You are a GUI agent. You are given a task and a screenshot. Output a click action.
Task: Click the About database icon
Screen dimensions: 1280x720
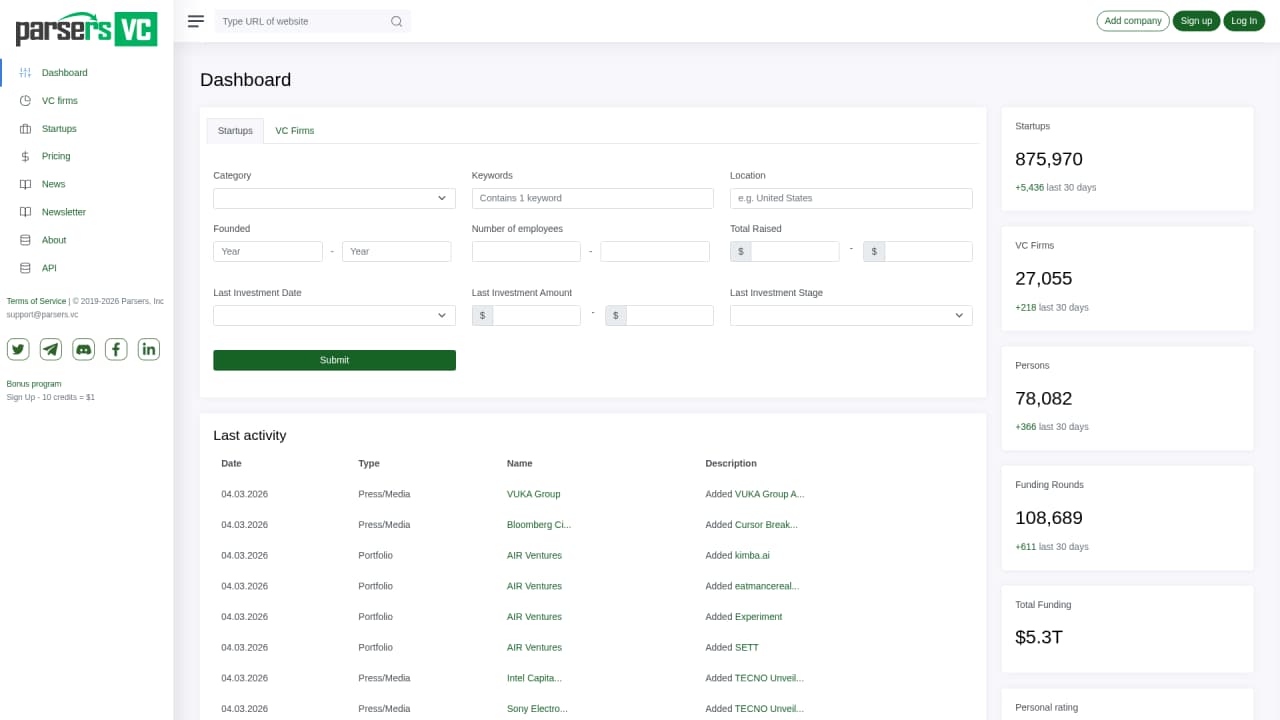[25, 240]
